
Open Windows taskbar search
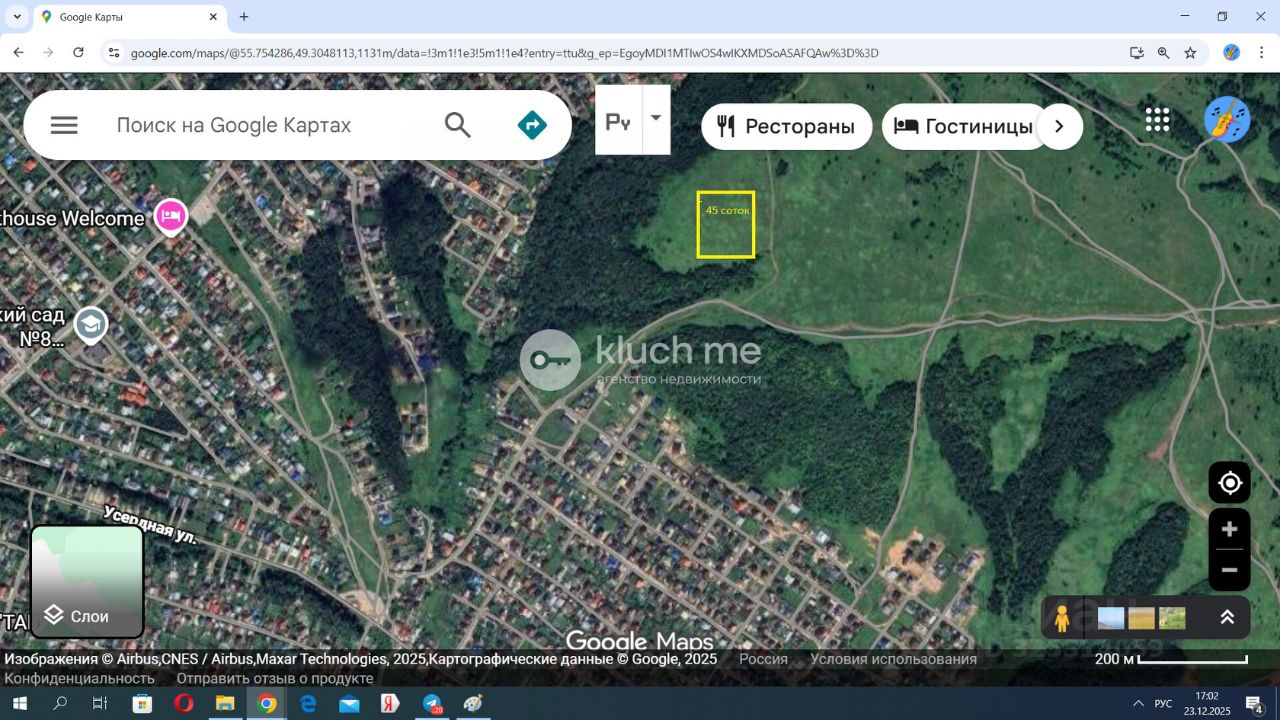click(60, 704)
